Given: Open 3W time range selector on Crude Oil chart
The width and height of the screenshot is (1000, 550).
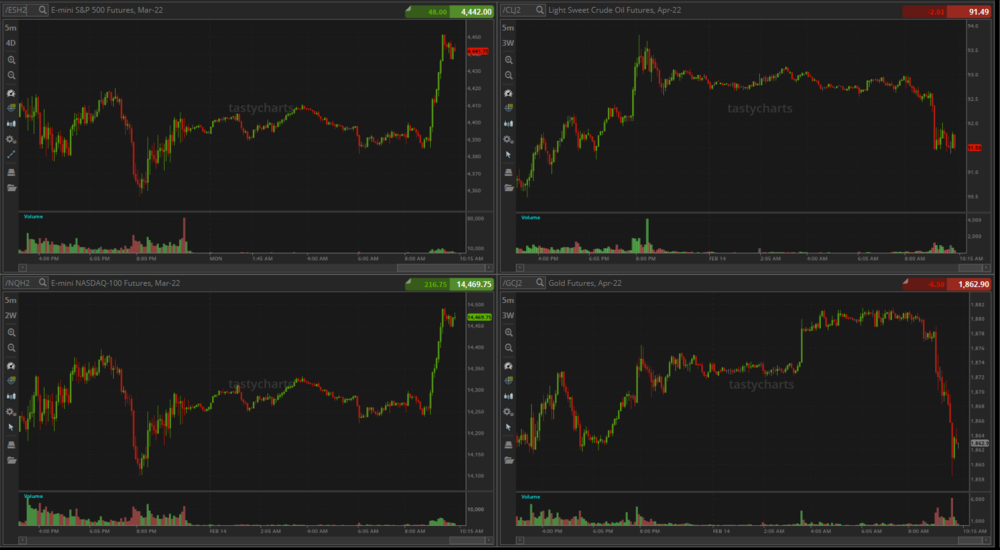Looking at the screenshot, I should [508, 43].
